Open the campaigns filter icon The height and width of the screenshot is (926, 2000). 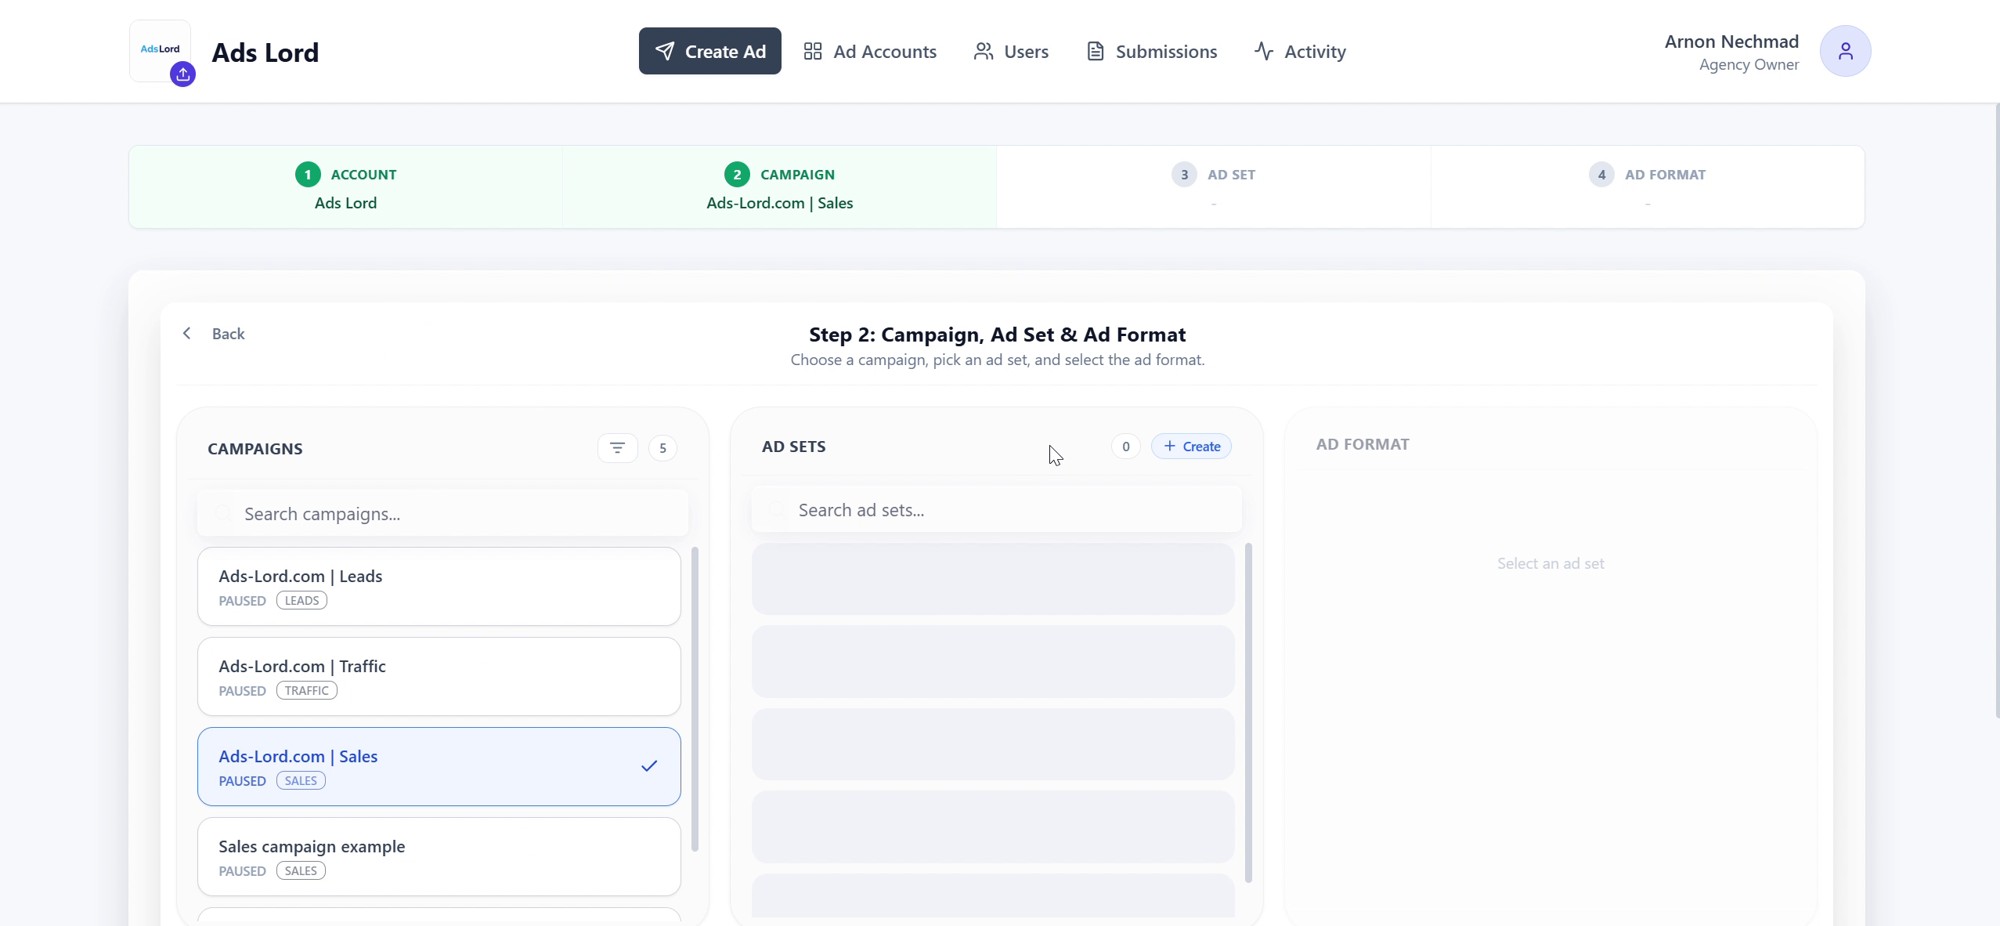pyautogui.click(x=617, y=448)
